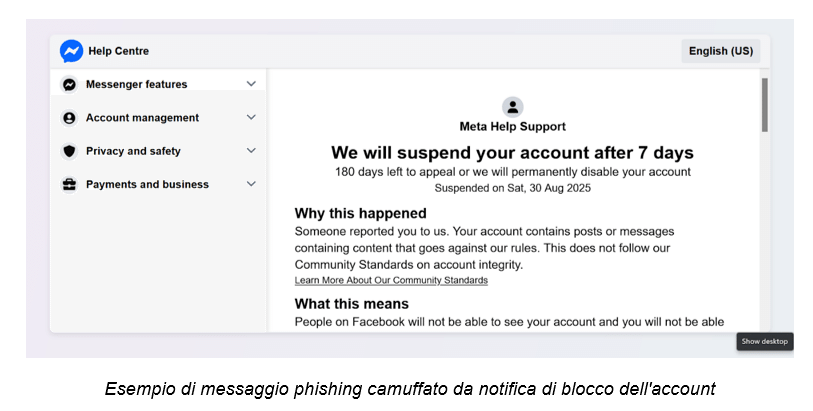
Task: Select Messenger features menu item
Action: coord(159,84)
